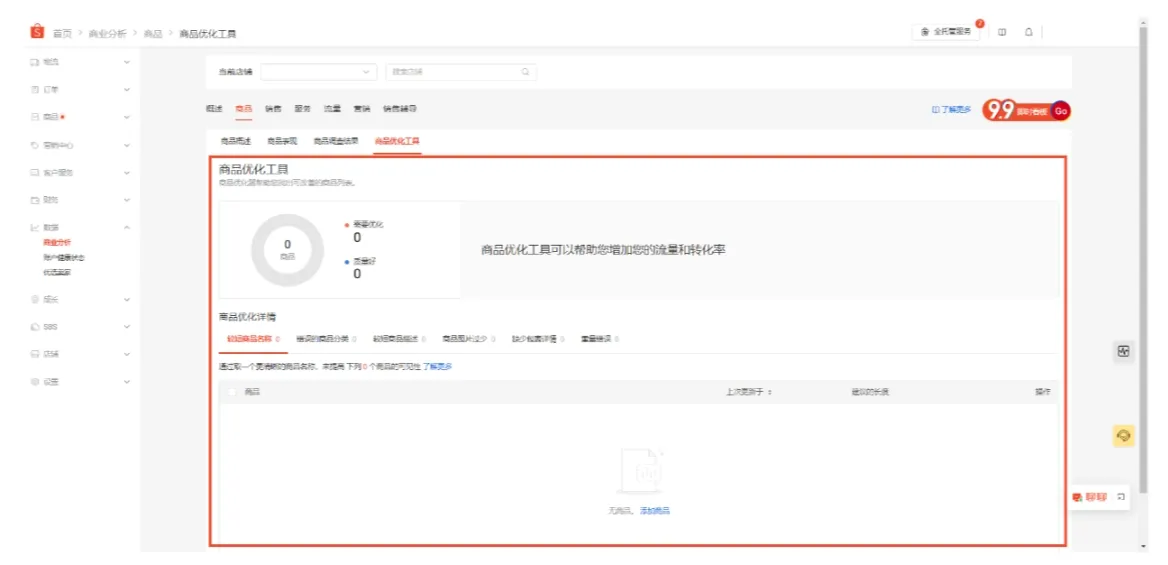Expand the 订单 sidebar chevron
Screen dimensions: 1168x565
pos(127,89)
